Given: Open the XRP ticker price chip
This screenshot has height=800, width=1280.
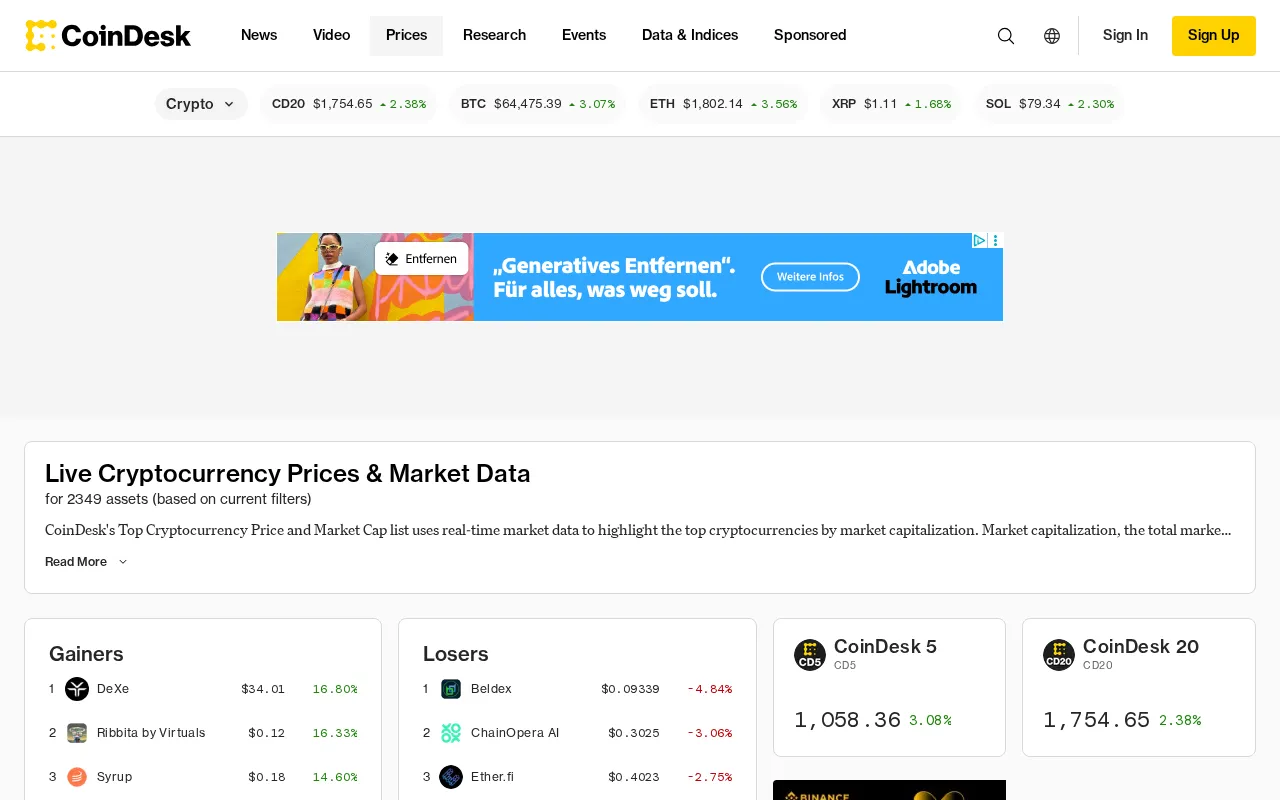Looking at the screenshot, I should point(891,104).
